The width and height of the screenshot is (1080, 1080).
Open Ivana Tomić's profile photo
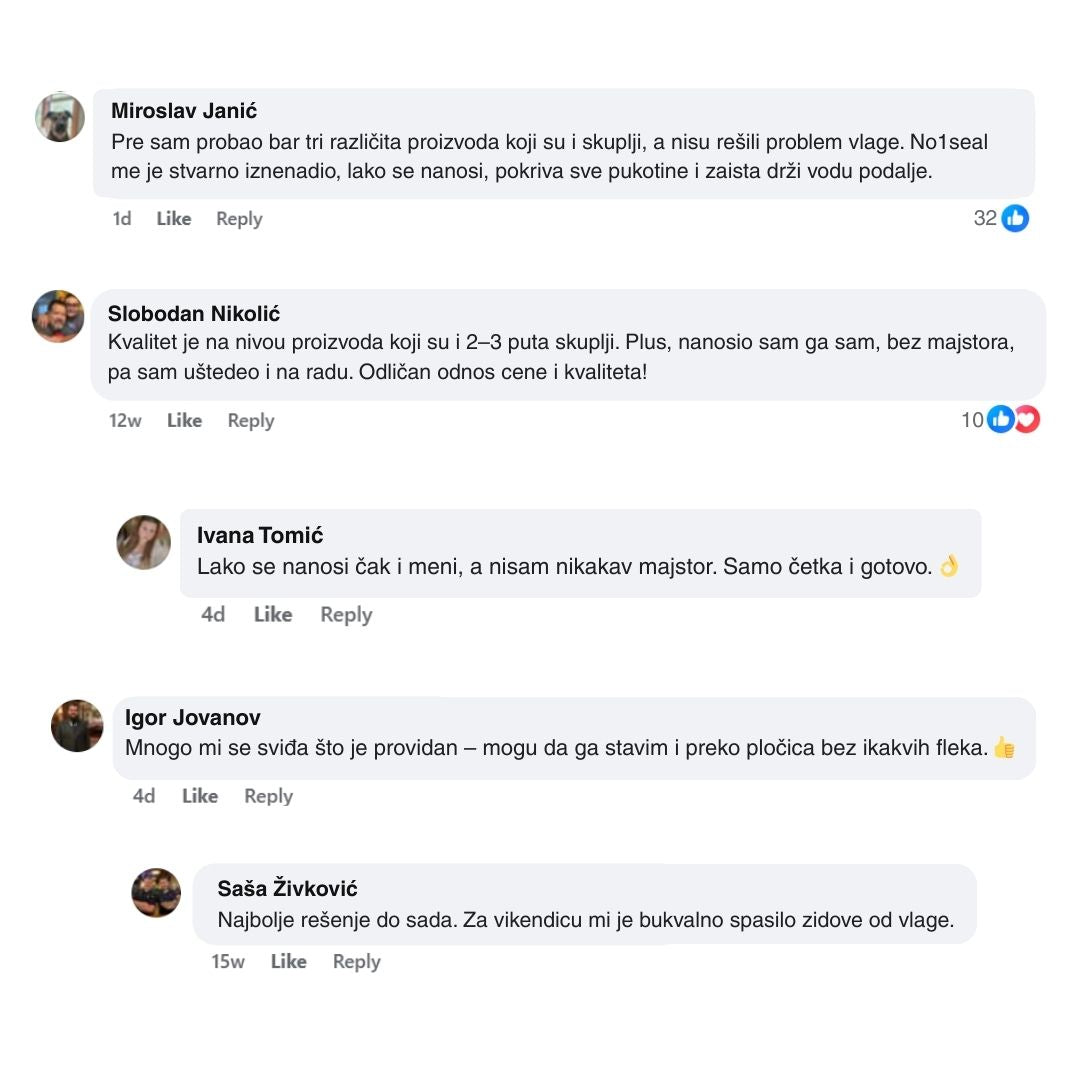tap(144, 542)
